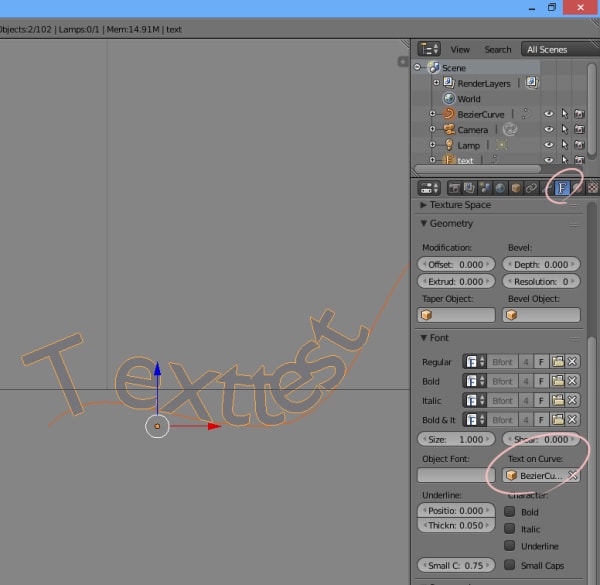Click the Object Font input field

(x=456, y=475)
